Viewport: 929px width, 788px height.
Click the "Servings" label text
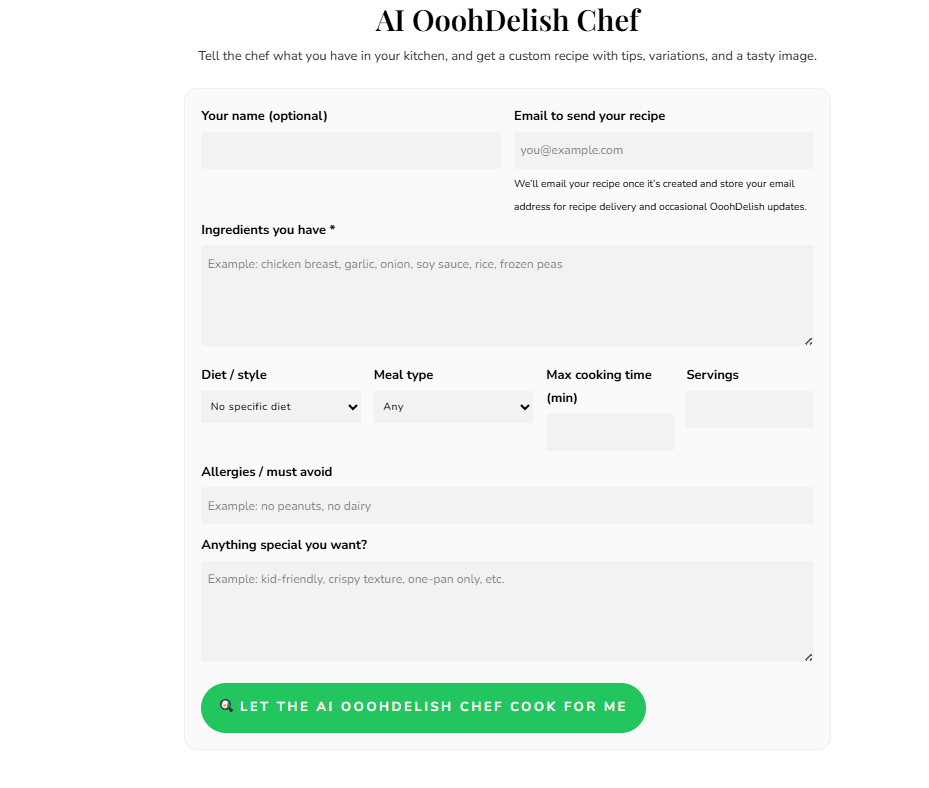[x=712, y=375]
